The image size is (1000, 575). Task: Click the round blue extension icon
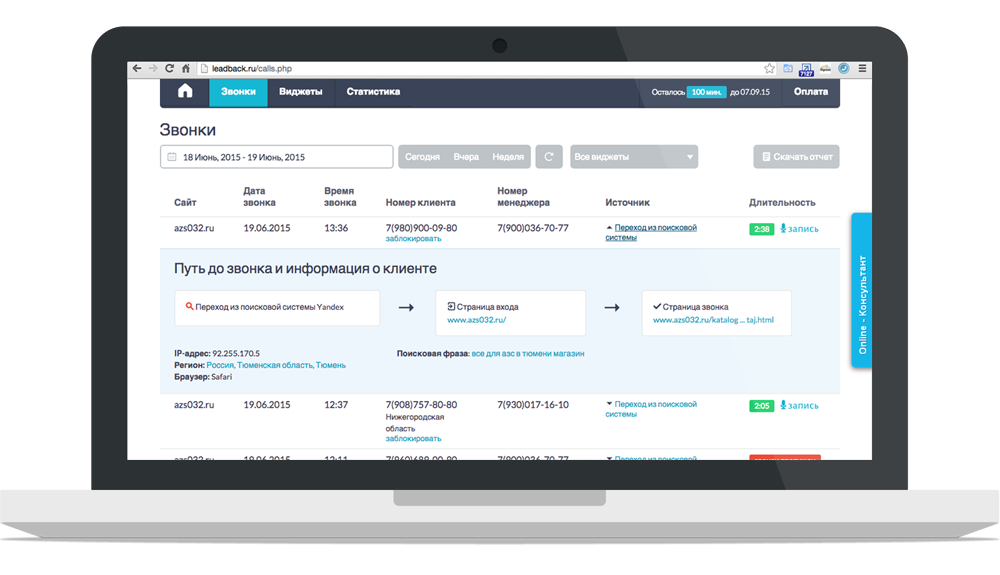(x=844, y=68)
